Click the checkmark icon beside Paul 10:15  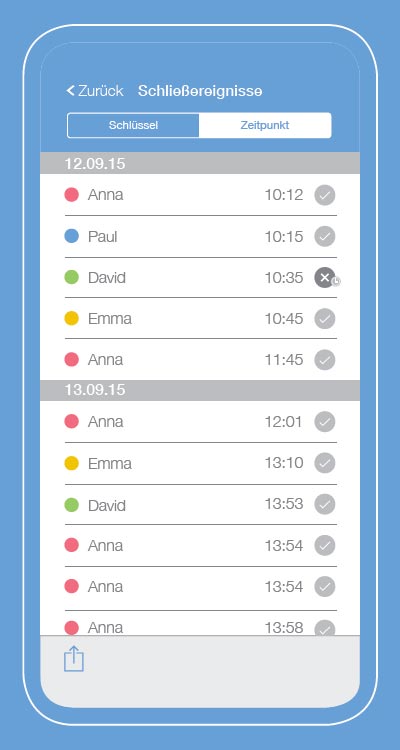(325, 236)
